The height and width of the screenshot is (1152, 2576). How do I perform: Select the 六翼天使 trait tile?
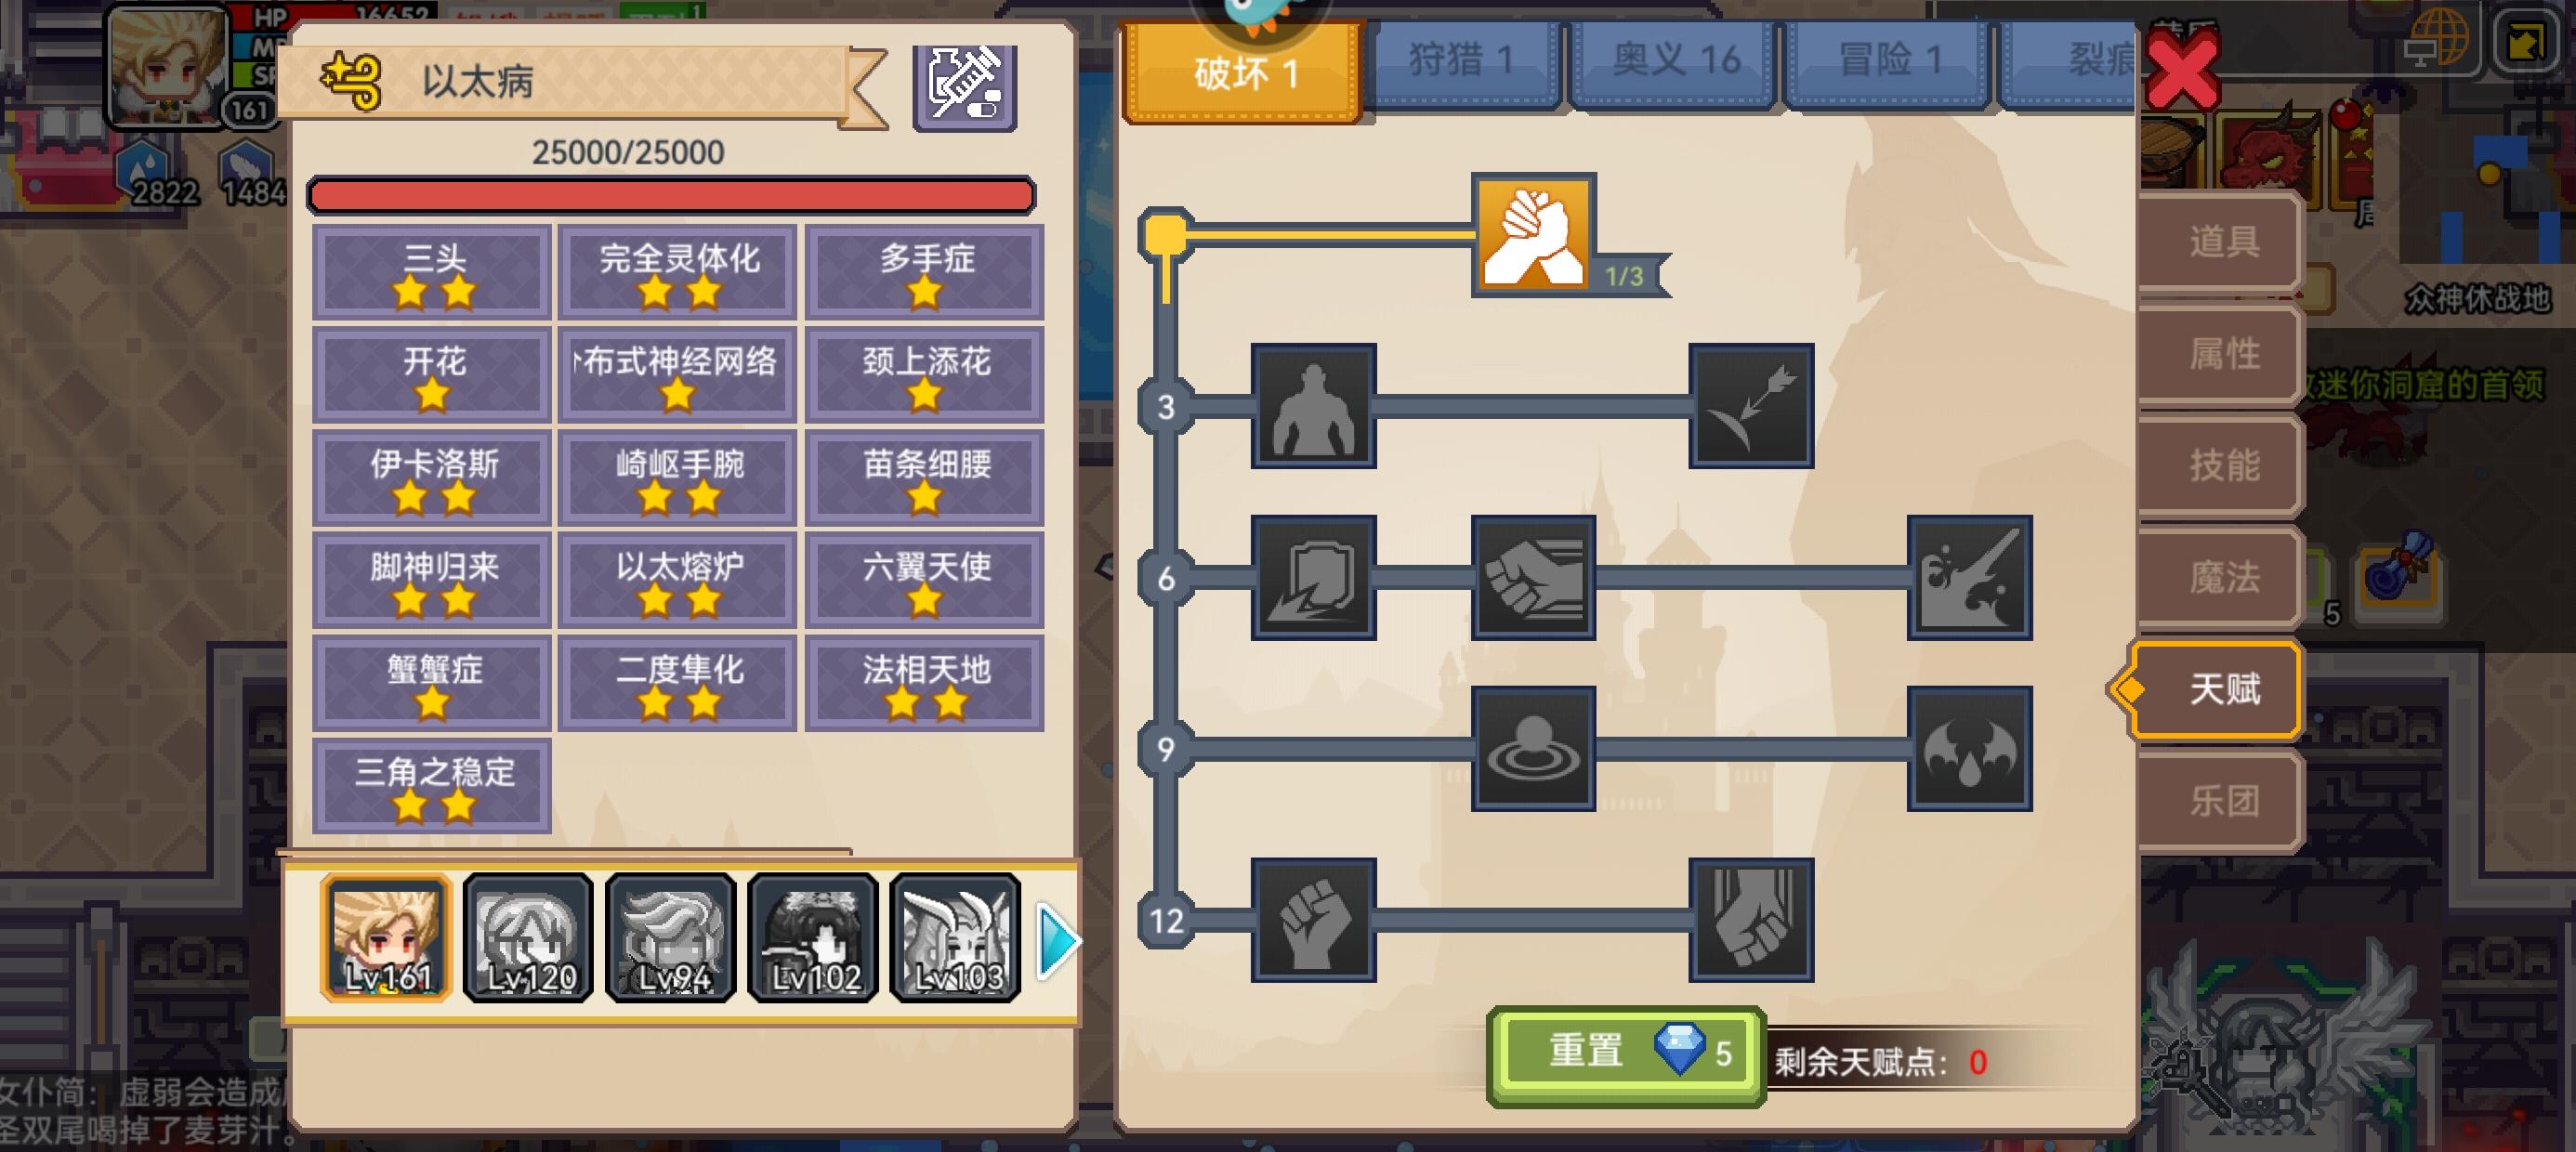[x=925, y=580]
